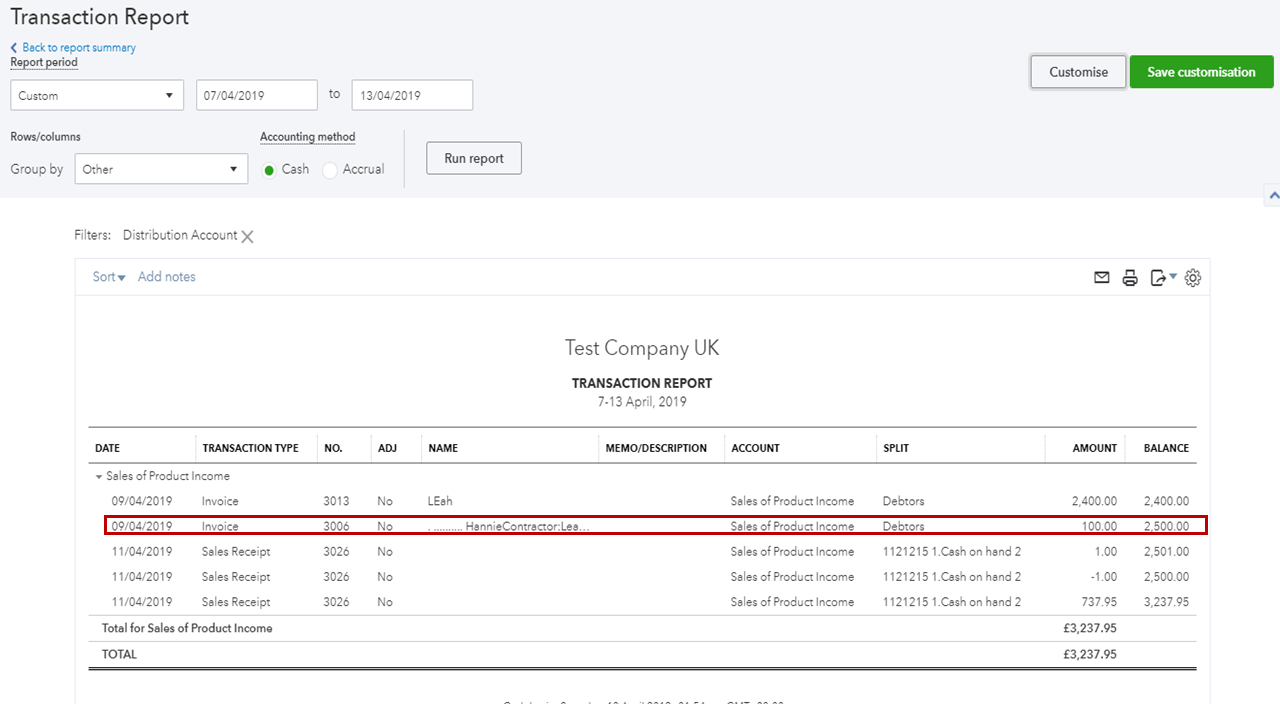Remove the Distribution Account filter via its X
This screenshot has width=1280, height=720.
coord(247,236)
